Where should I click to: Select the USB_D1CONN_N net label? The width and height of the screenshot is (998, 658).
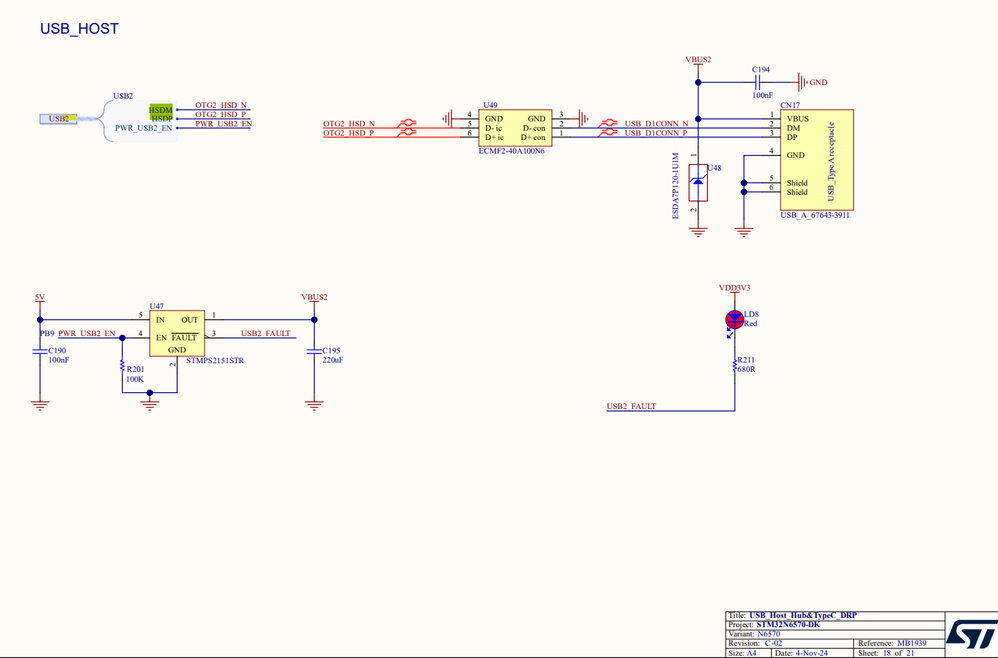point(656,123)
